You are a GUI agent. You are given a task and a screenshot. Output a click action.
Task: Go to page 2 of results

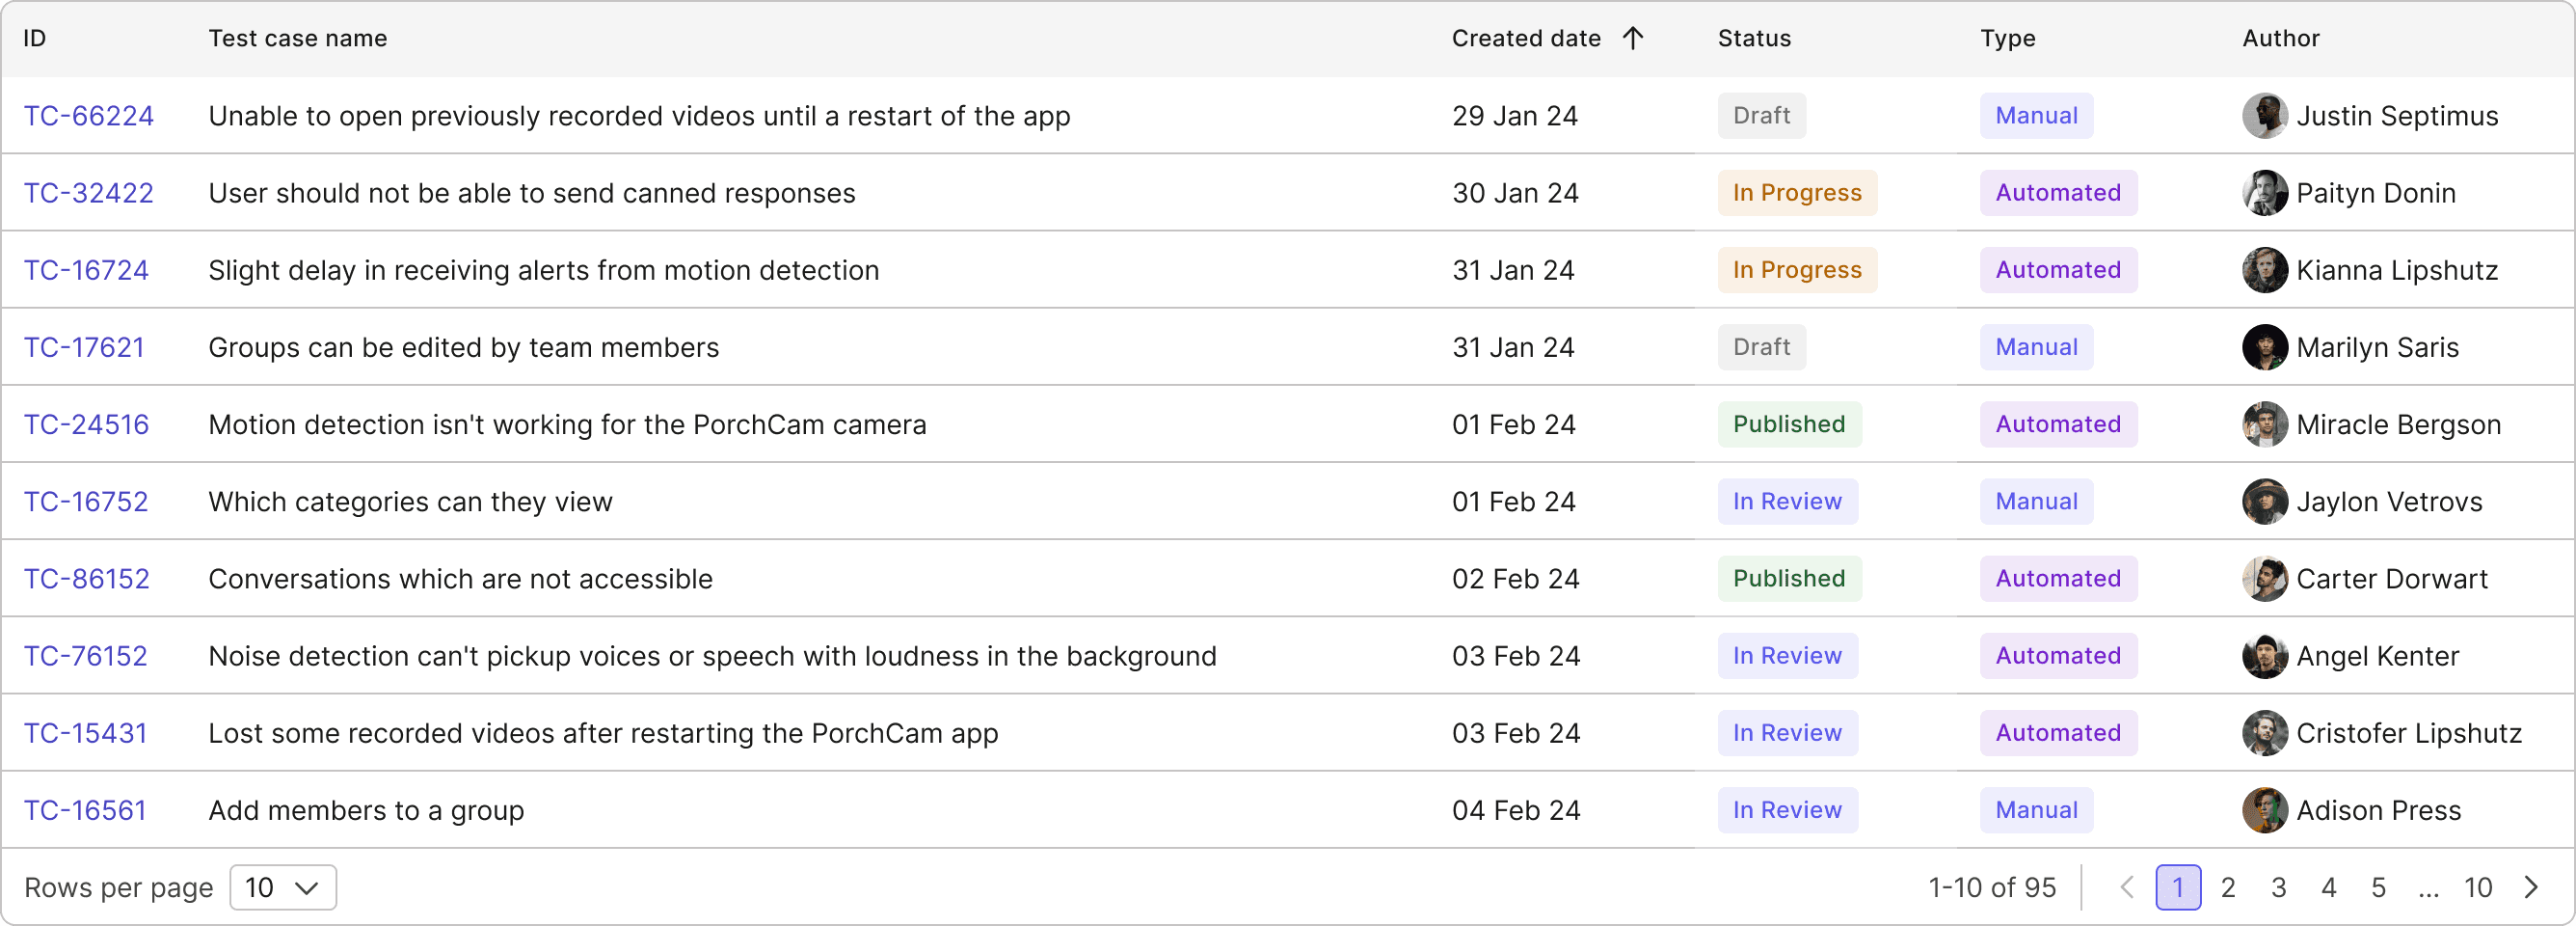(x=2228, y=887)
